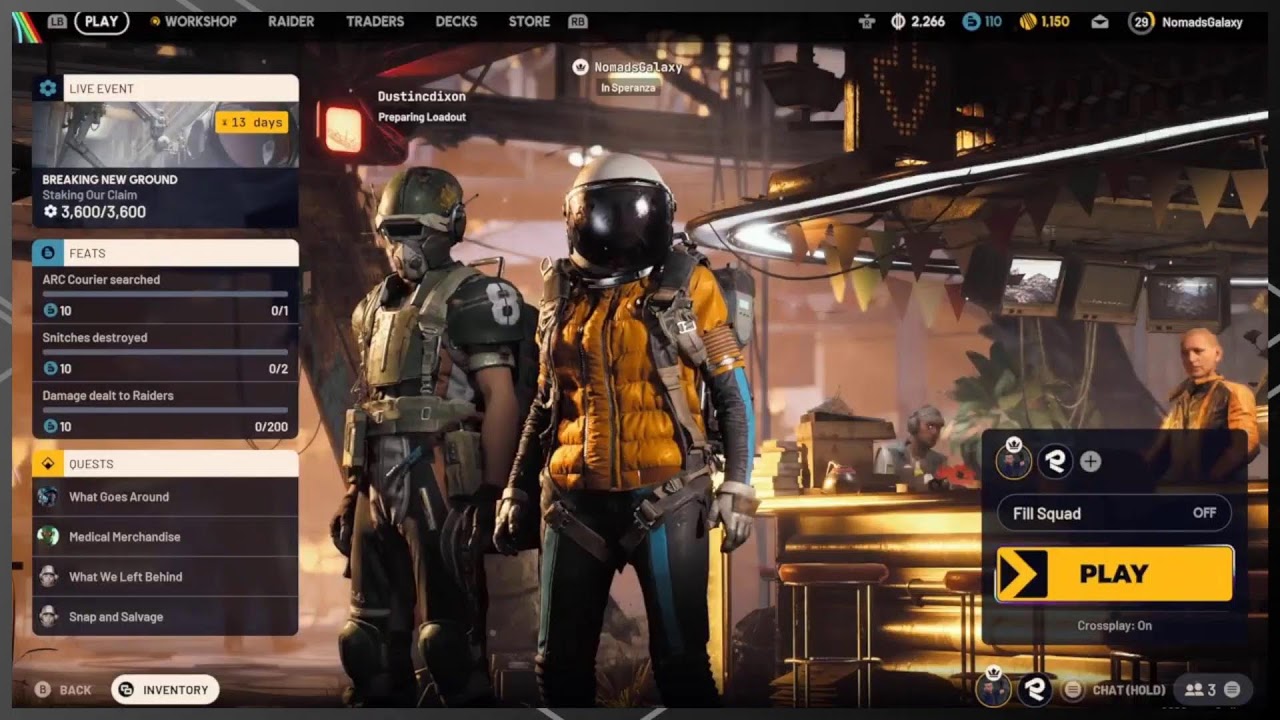
Task: Click the NomadsGalaxy In Speranza name tag
Action: (628, 77)
